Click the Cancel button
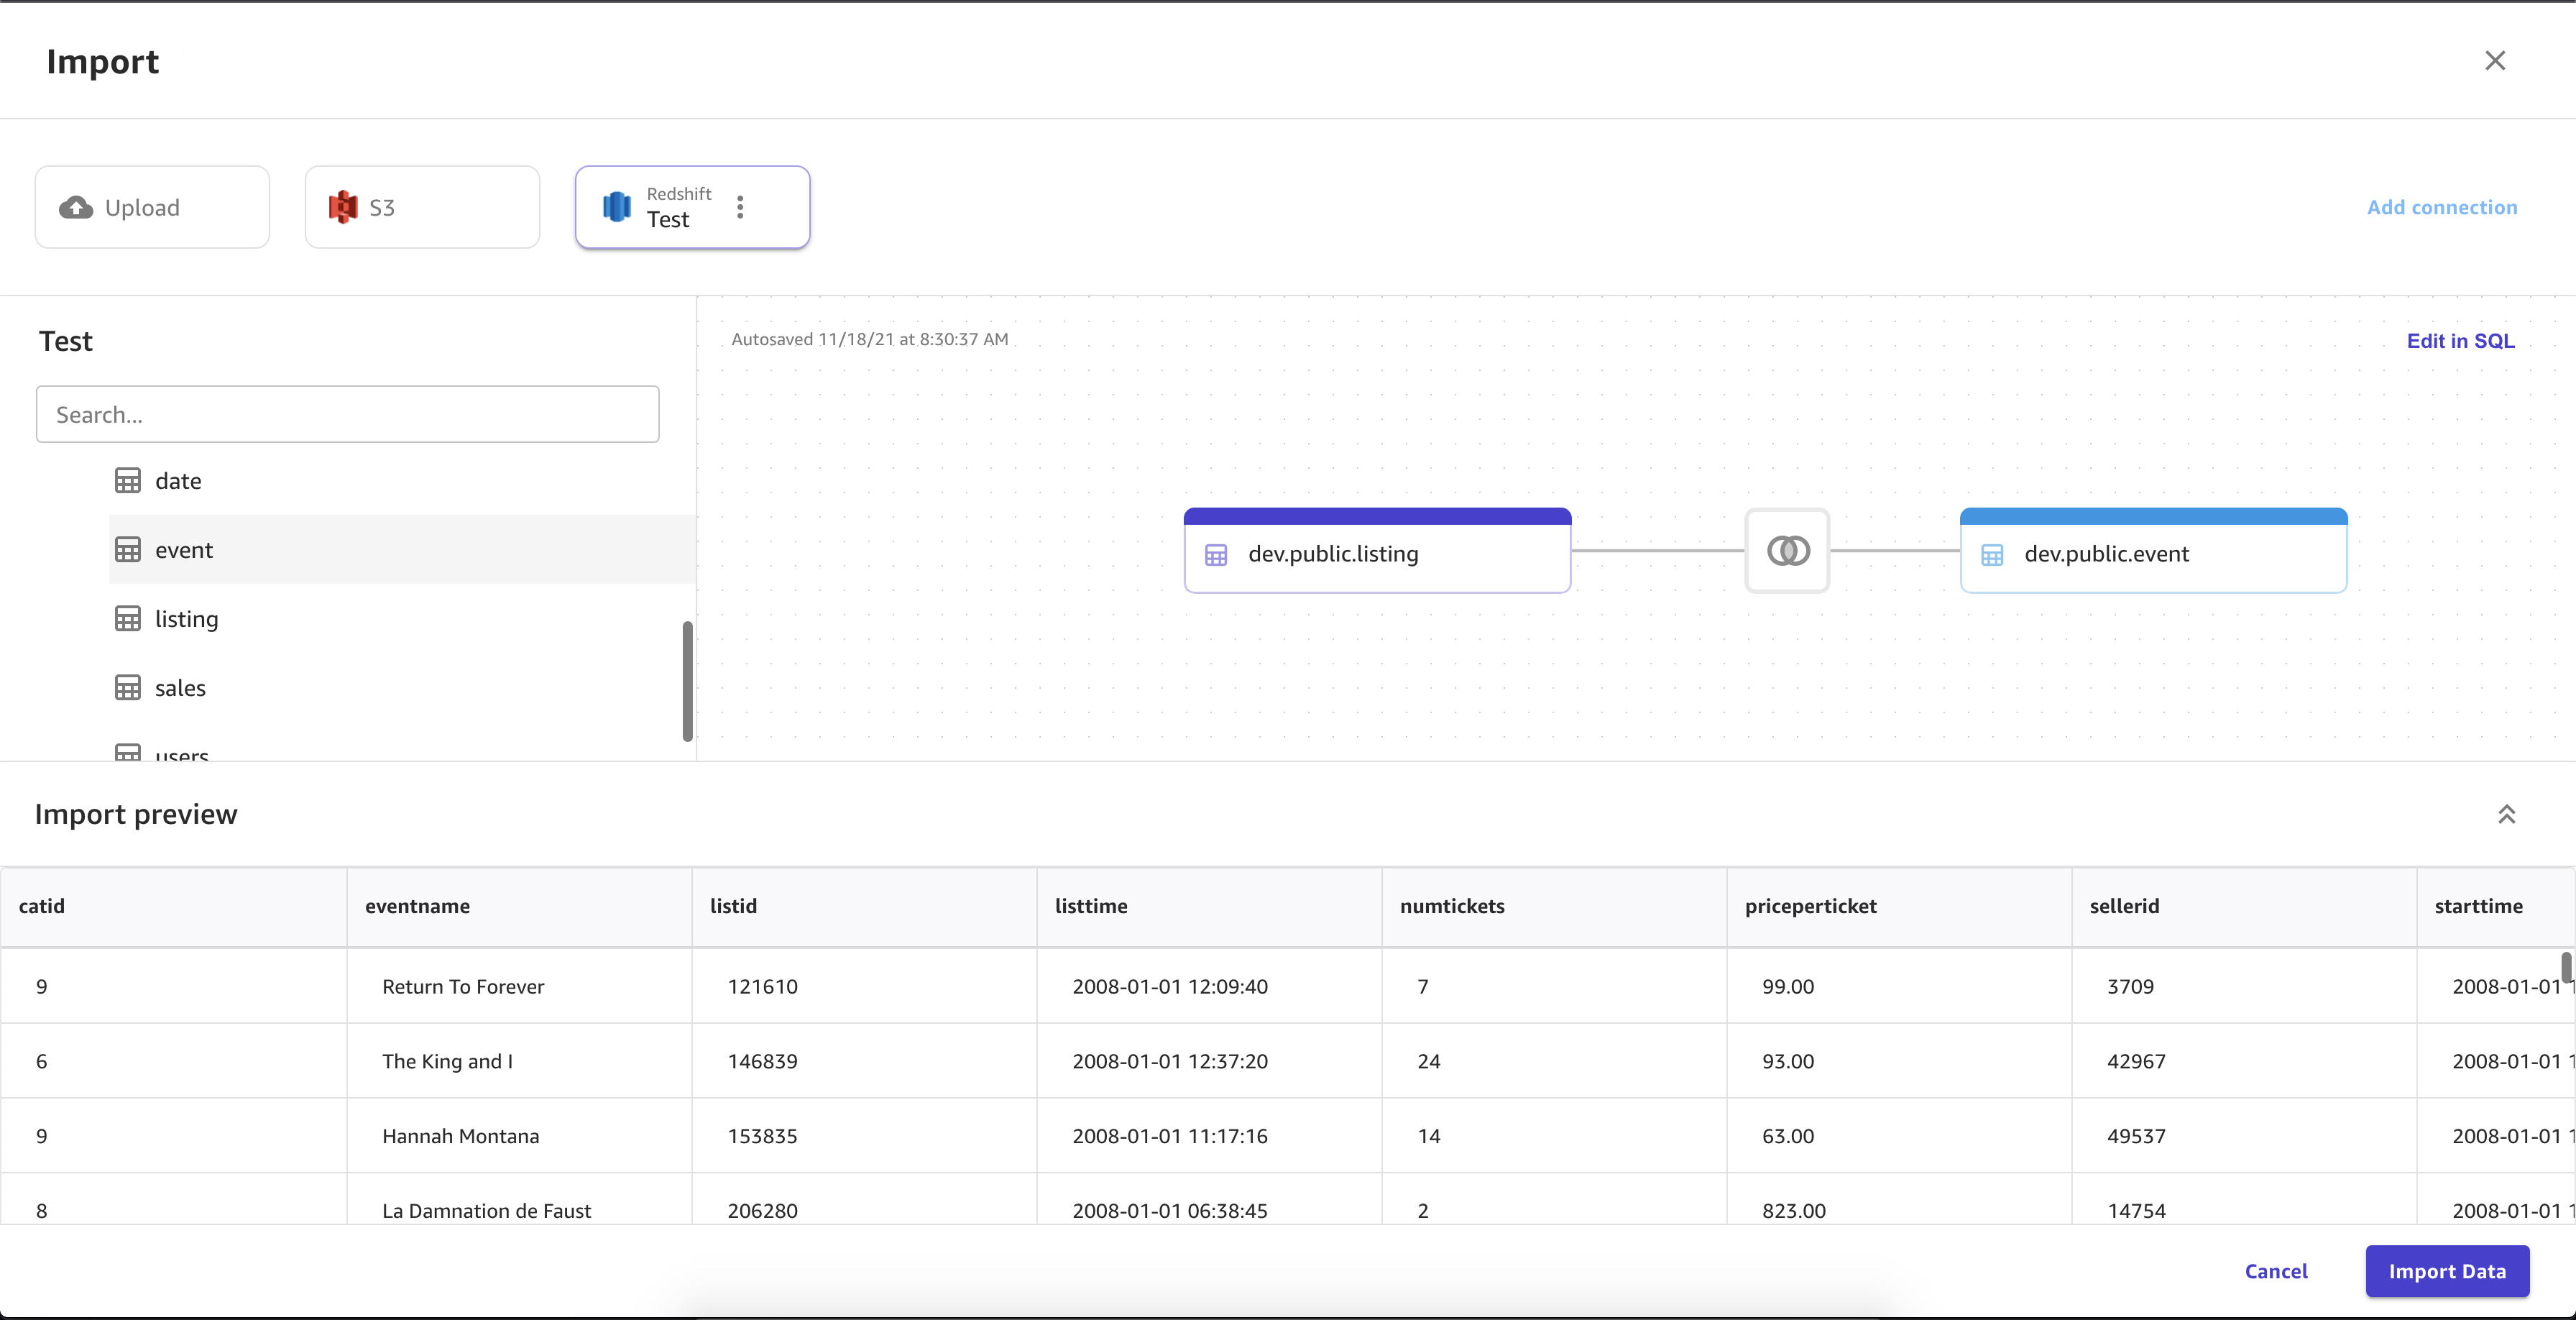 (x=2276, y=1270)
